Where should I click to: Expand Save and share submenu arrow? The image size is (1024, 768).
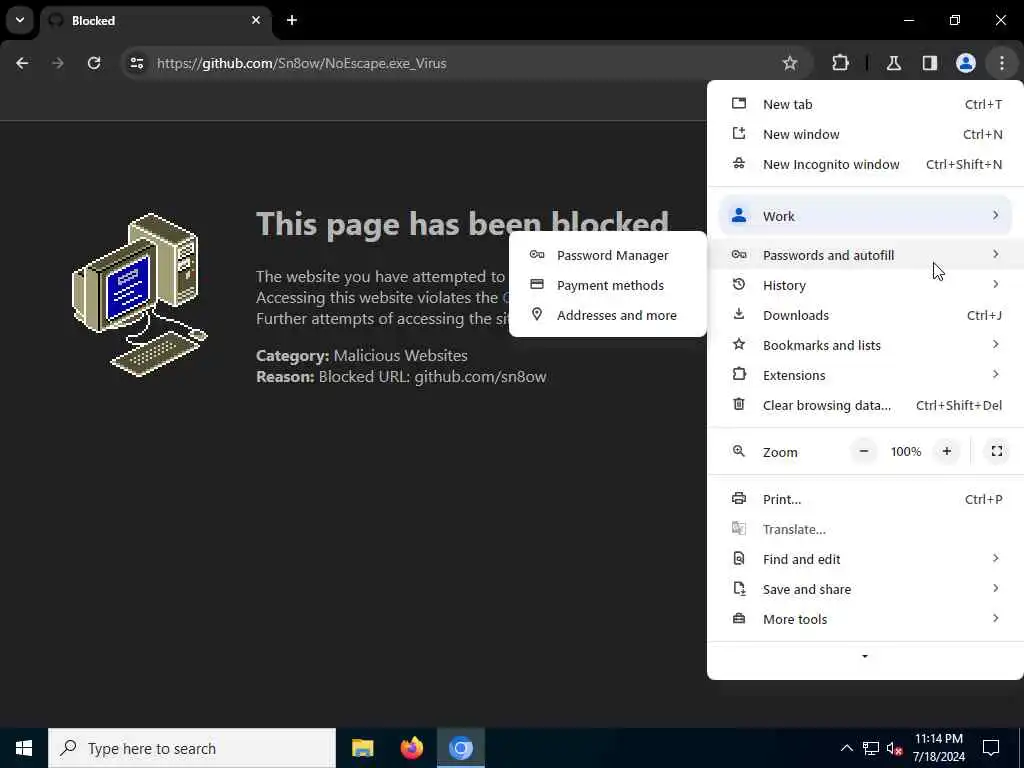[x=995, y=588]
